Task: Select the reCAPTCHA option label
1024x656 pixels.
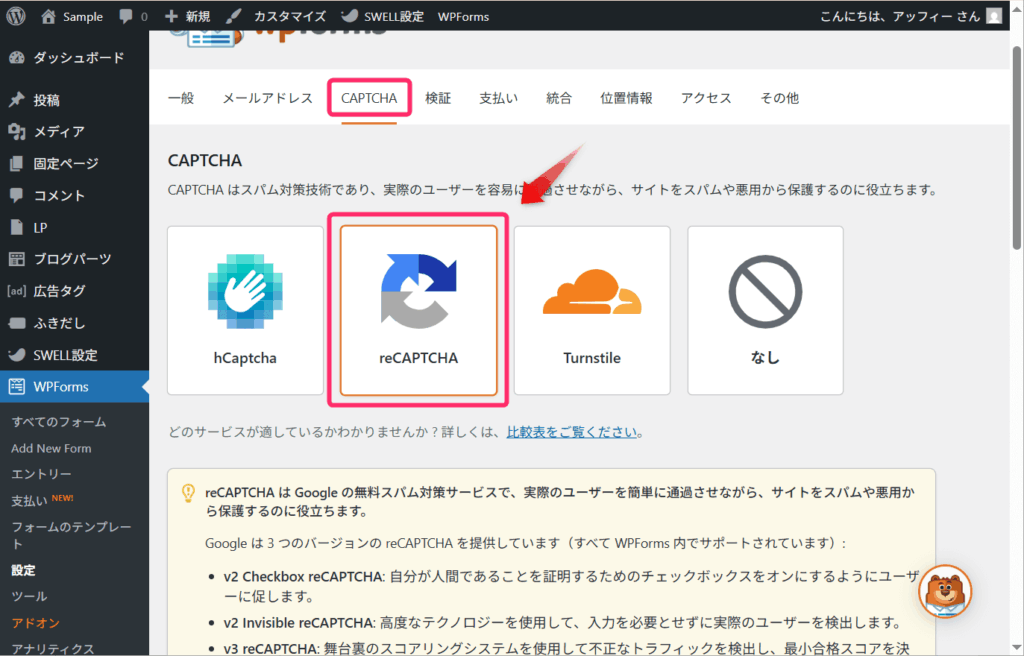Action: [x=419, y=358]
